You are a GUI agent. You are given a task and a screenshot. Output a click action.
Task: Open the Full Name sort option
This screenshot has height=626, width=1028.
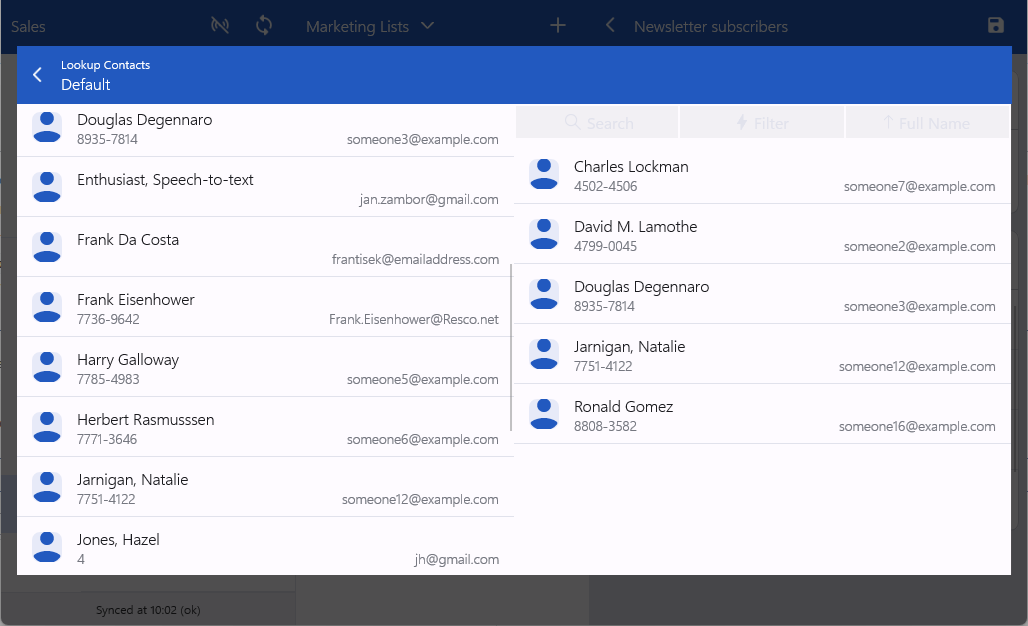[x=927, y=123]
